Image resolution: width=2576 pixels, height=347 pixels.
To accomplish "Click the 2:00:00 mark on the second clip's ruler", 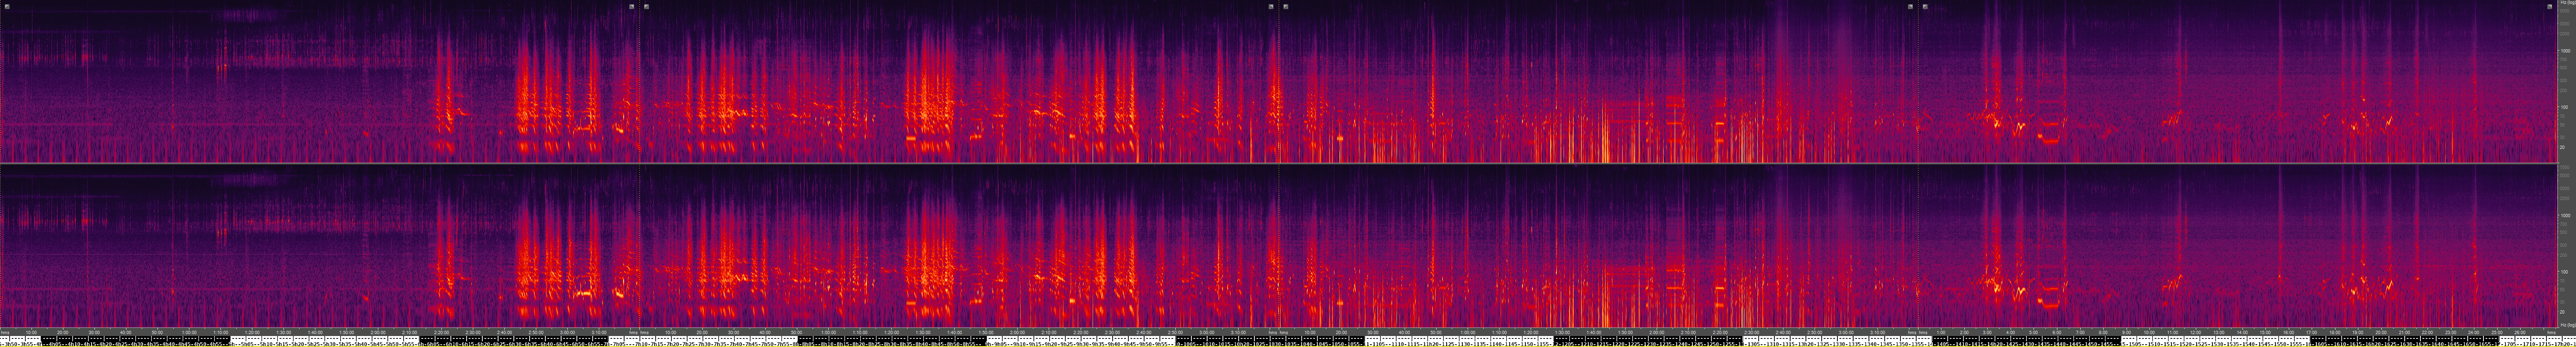I will [1017, 332].
